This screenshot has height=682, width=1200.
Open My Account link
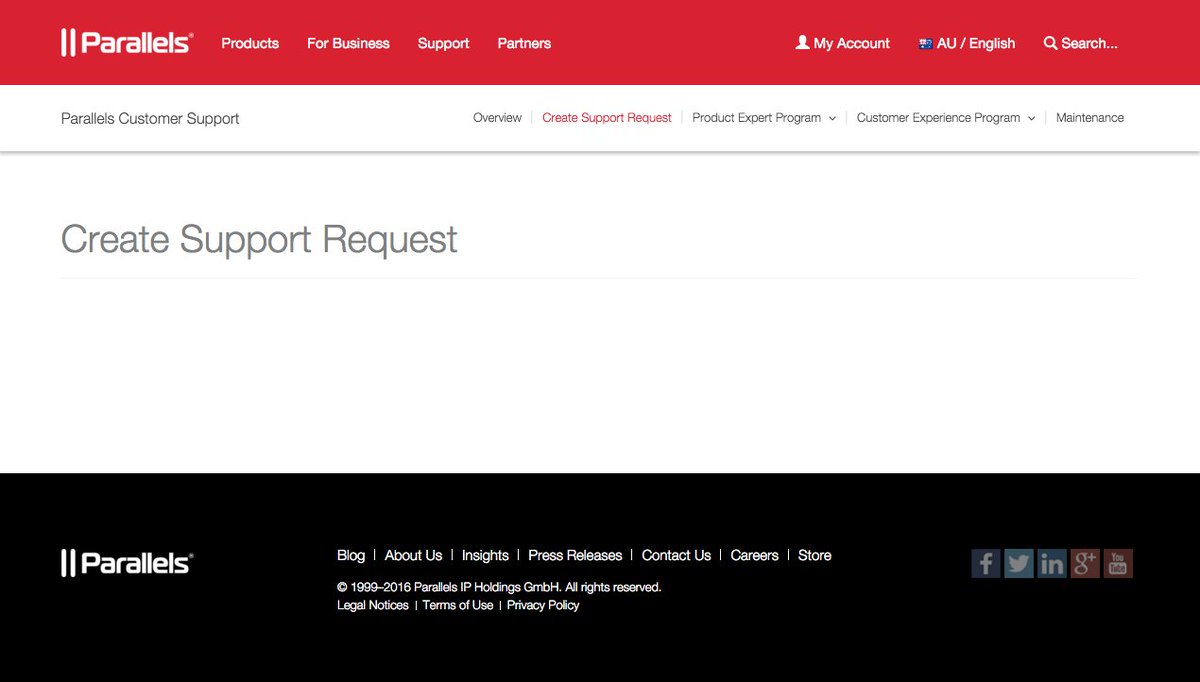(842, 43)
